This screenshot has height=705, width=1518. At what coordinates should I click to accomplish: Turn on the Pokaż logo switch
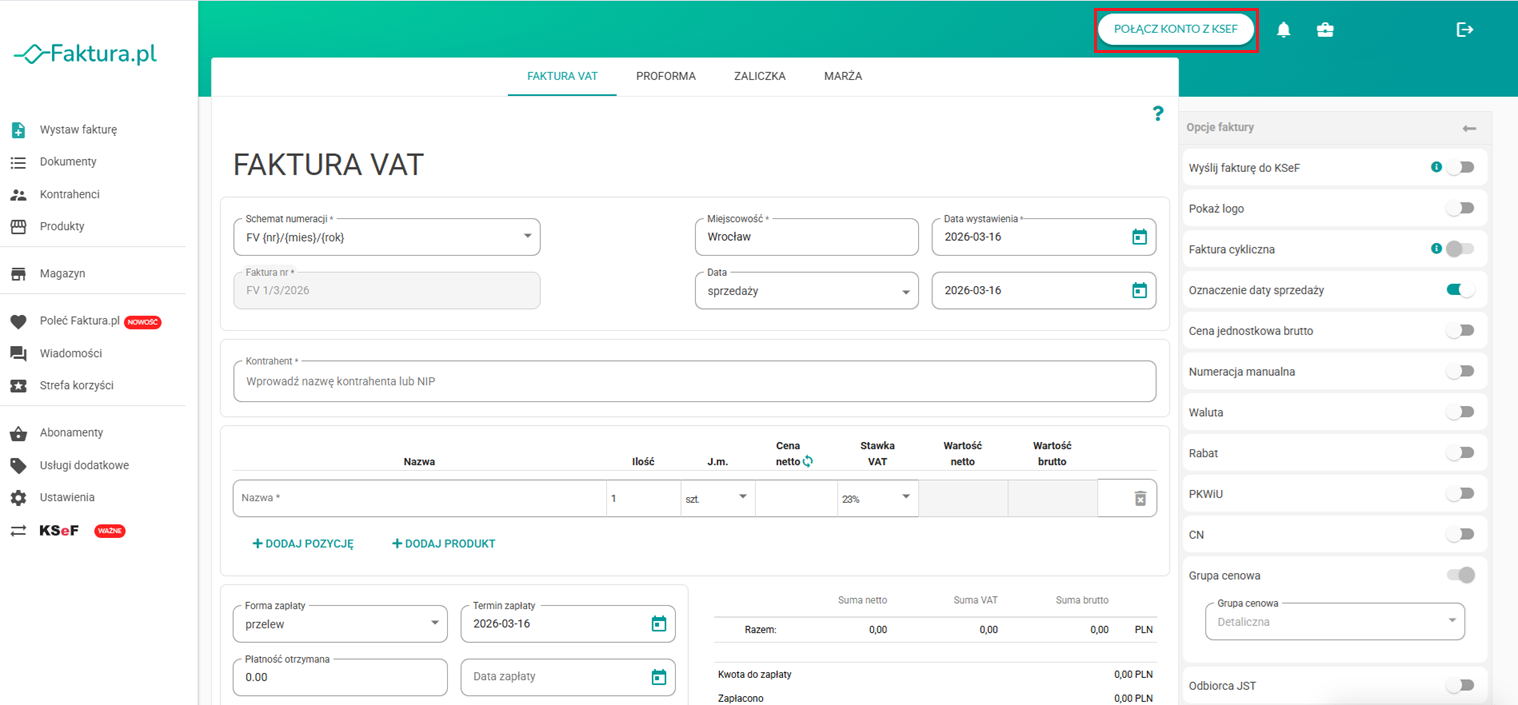coord(1460,209)
